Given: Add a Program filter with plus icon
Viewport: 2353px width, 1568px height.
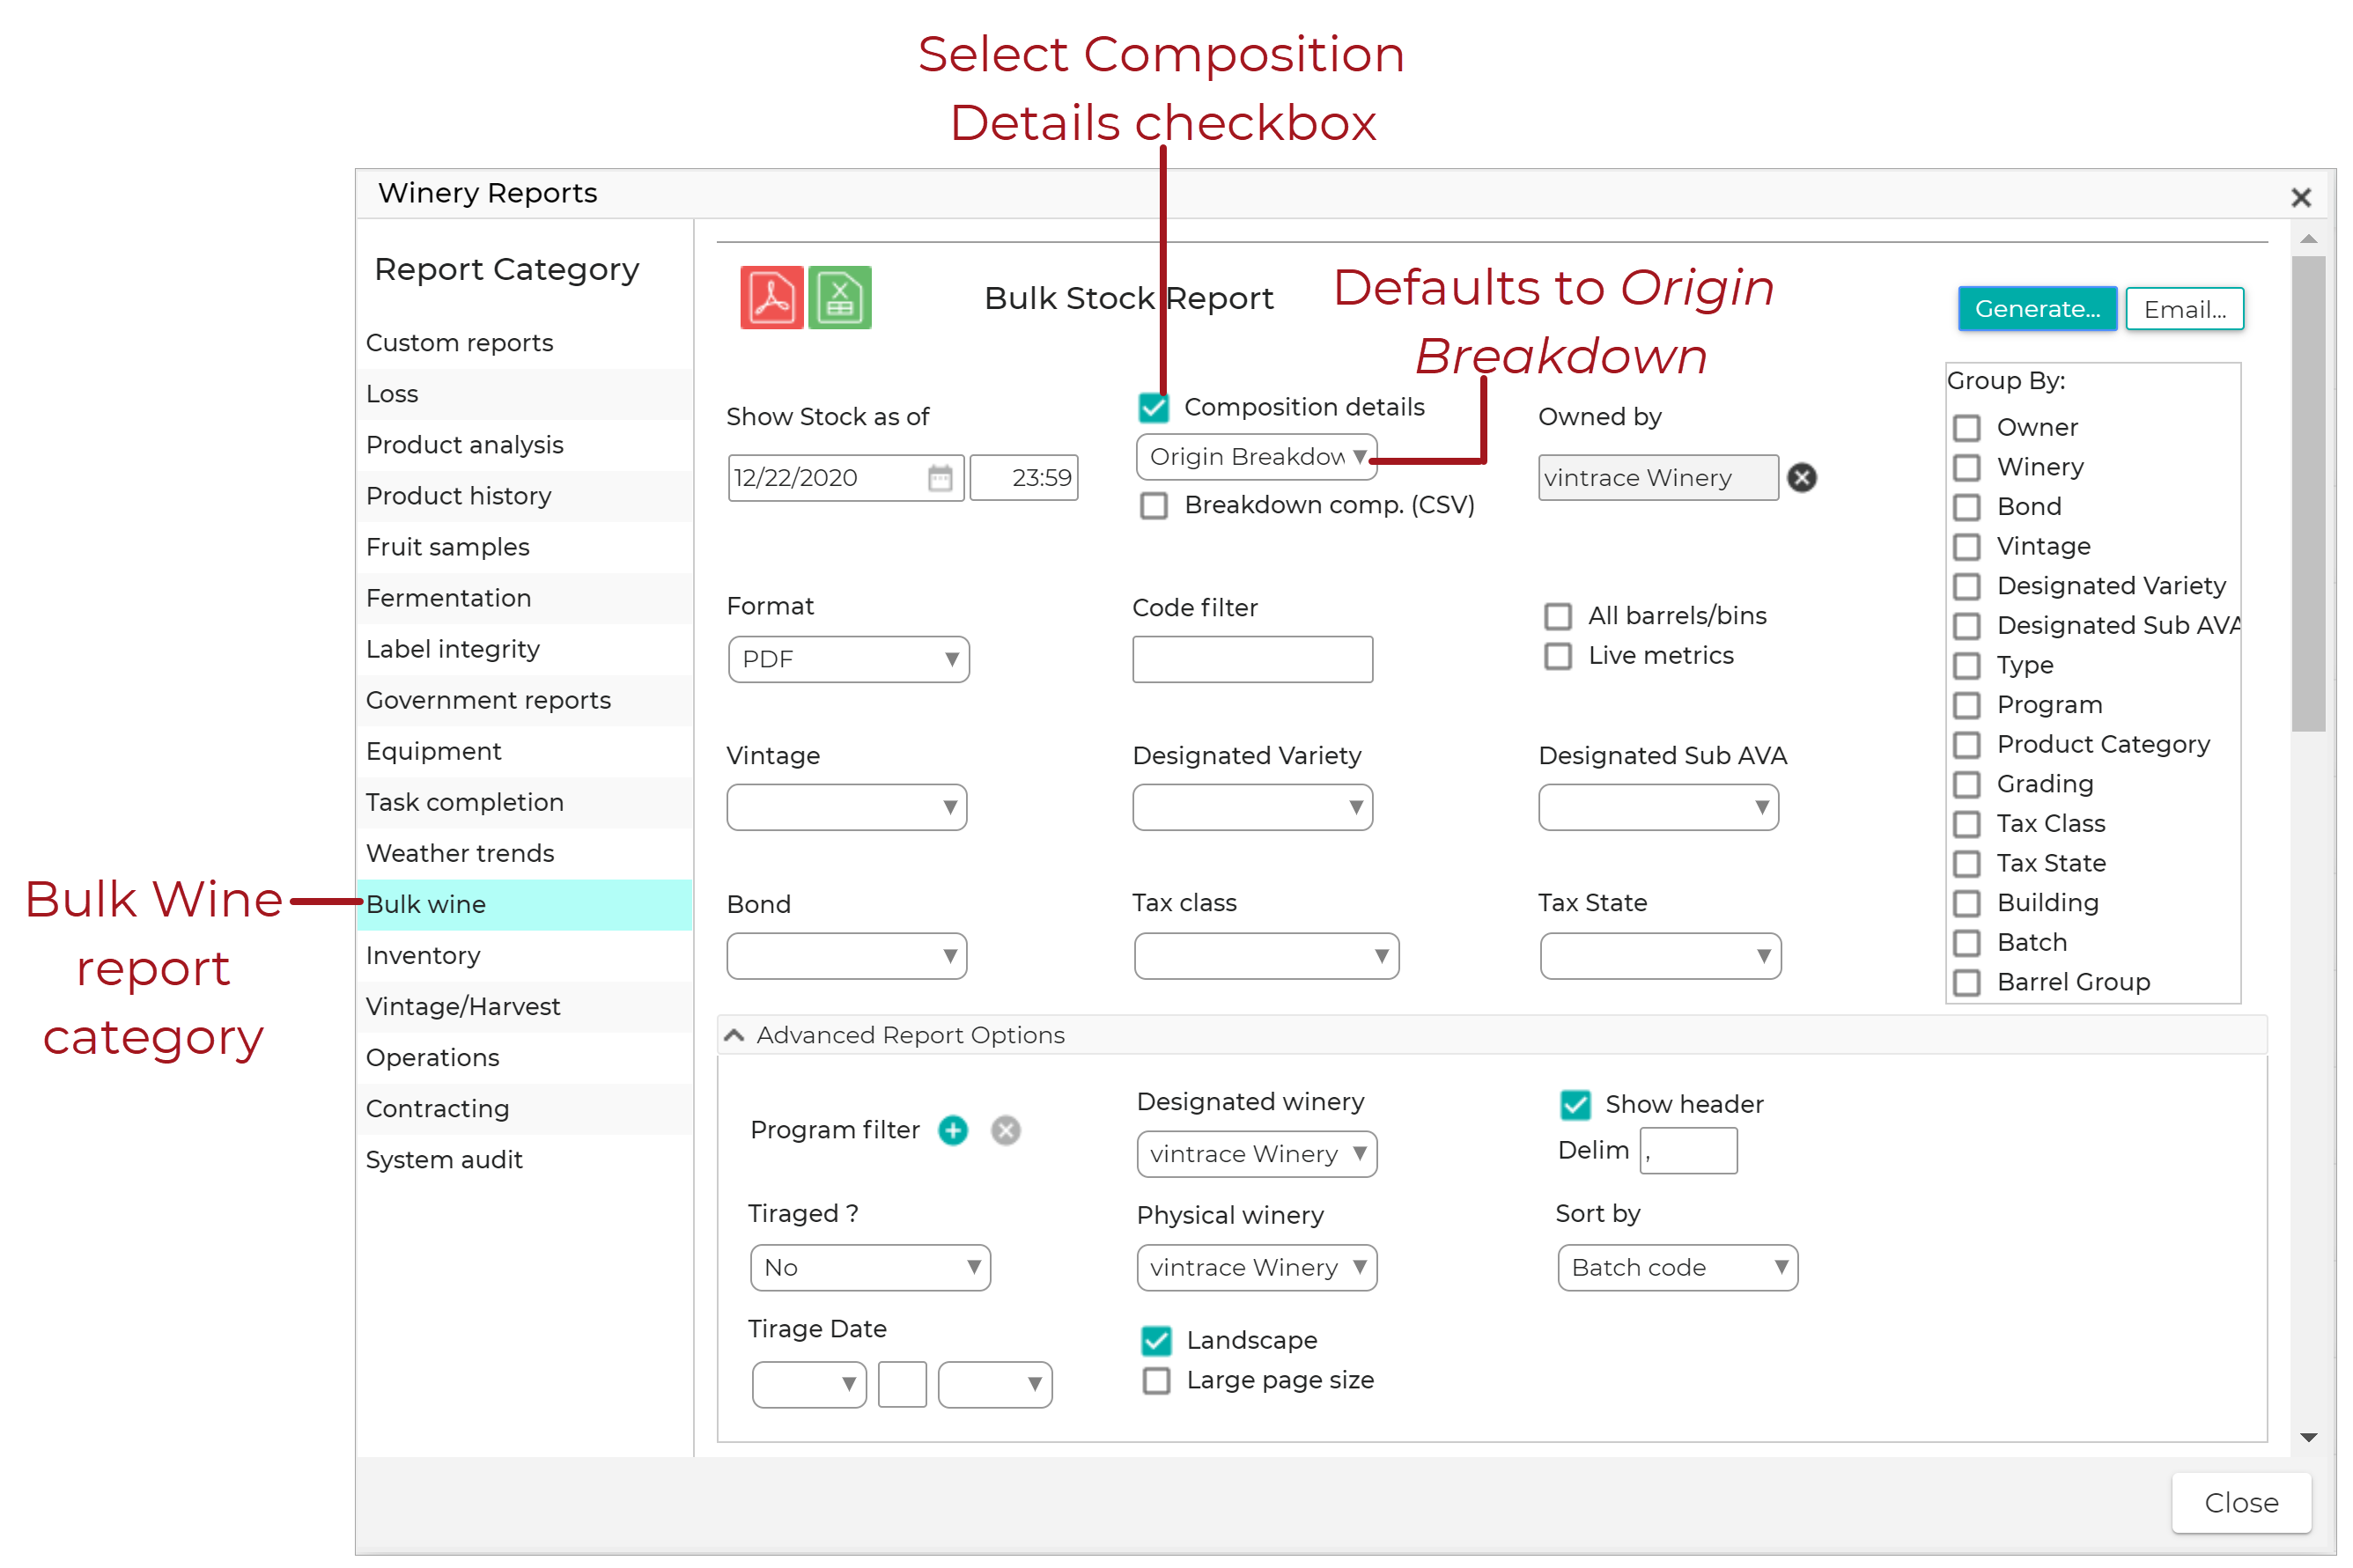Looking at the screenshot, I should click(952, 1129).
